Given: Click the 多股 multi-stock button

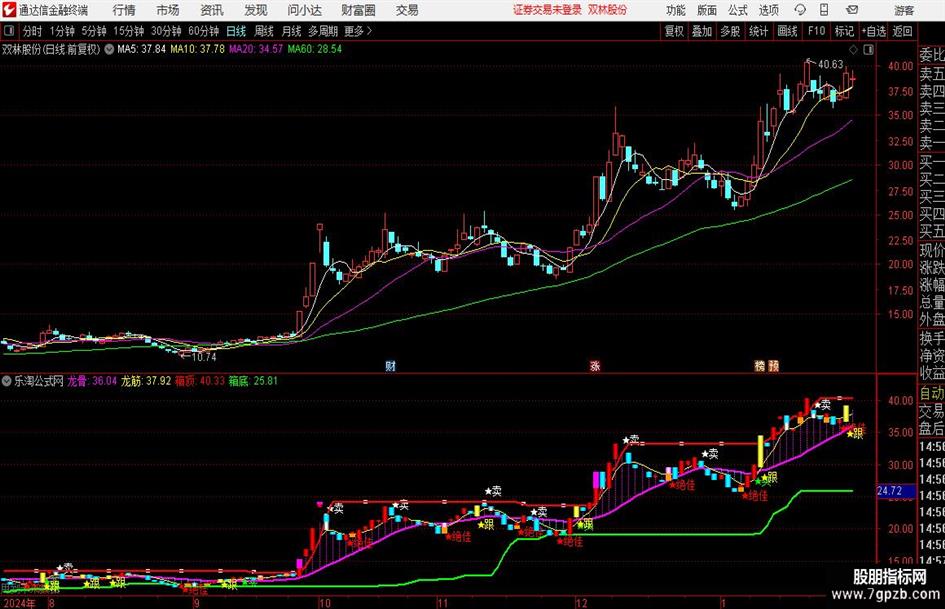Looking at the screenshot, I should coord(730,31).
